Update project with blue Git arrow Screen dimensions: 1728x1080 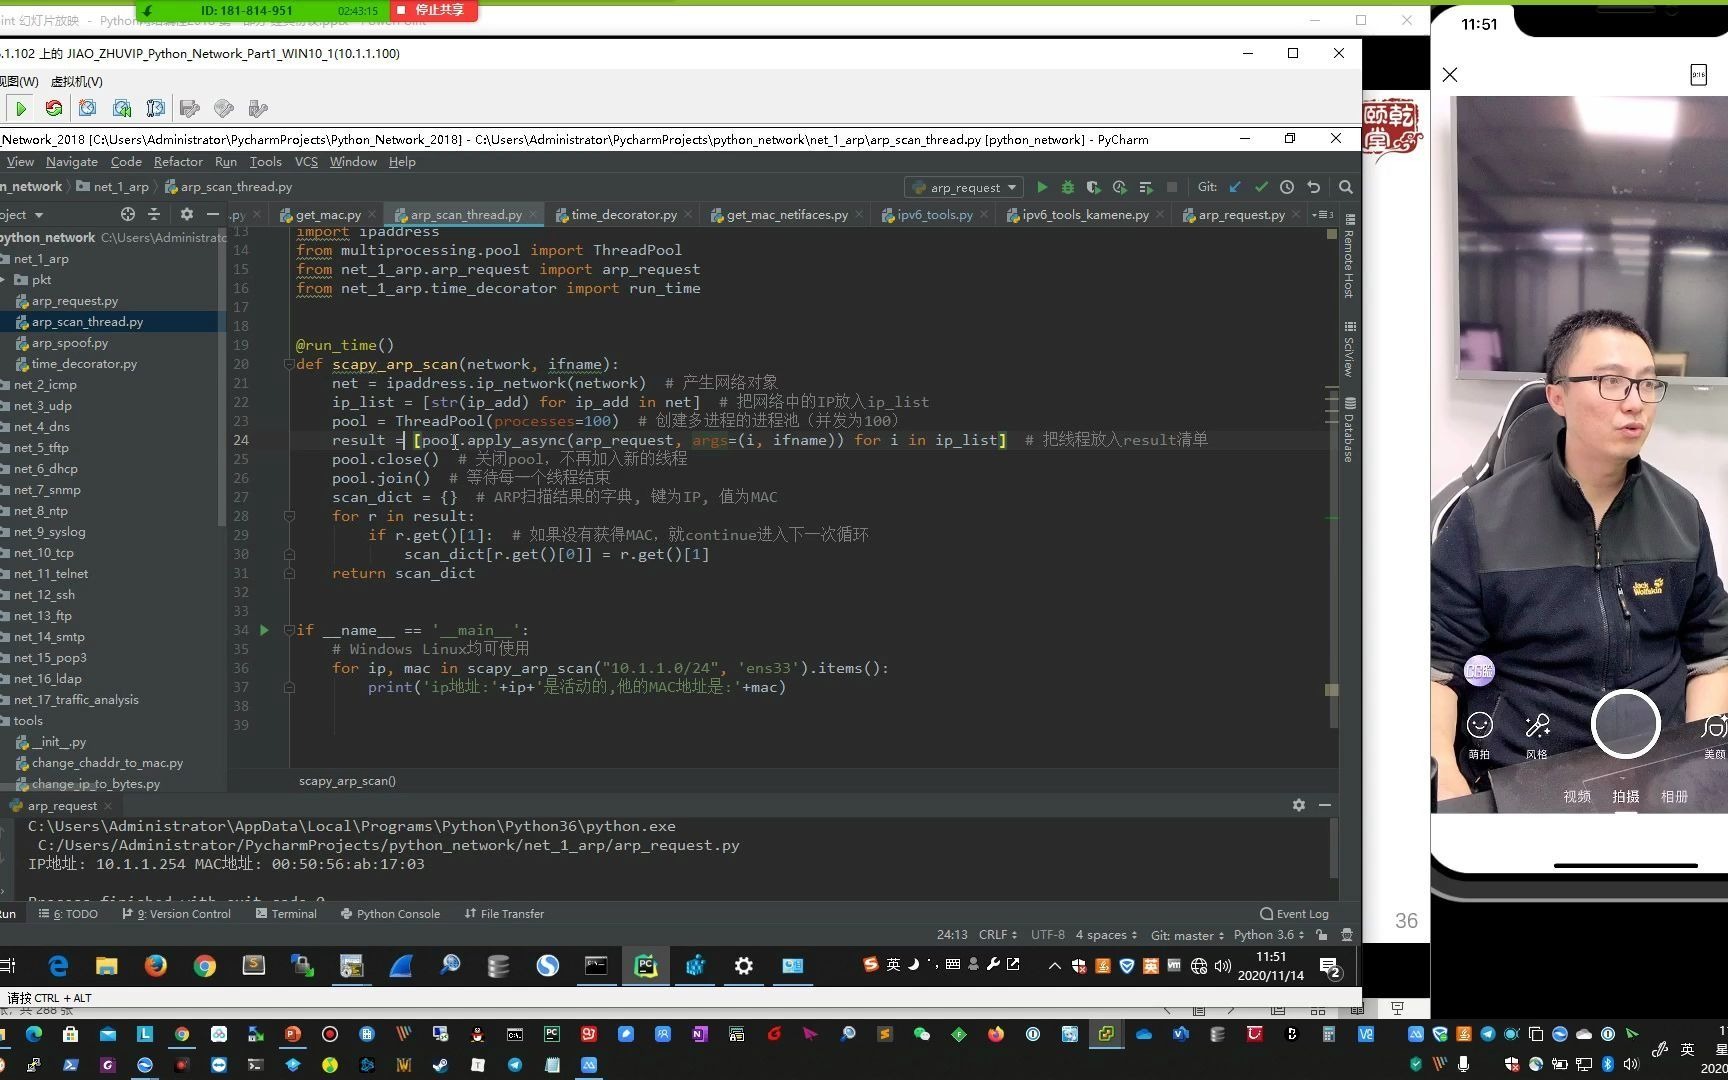pos(1236,187)
